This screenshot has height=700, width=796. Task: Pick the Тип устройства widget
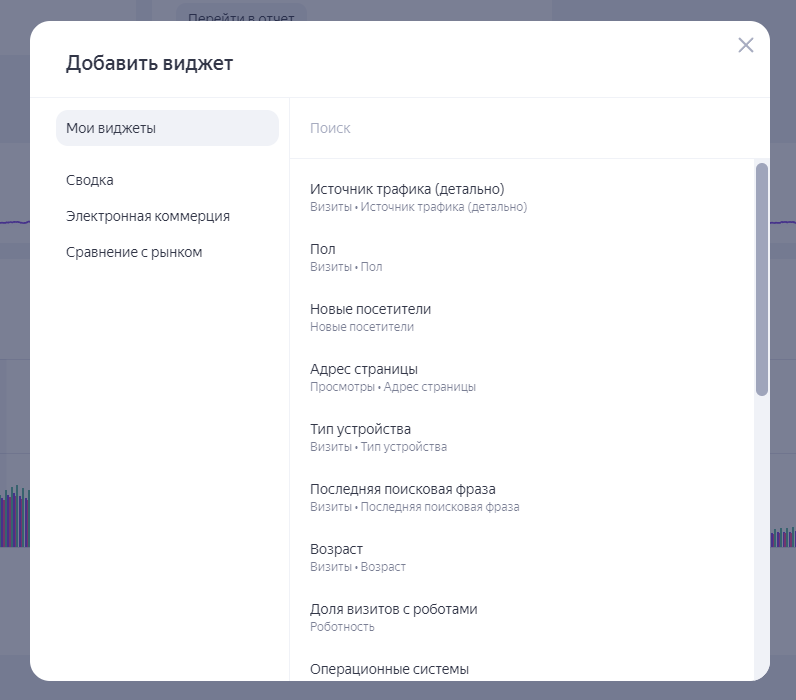point(360,429)
